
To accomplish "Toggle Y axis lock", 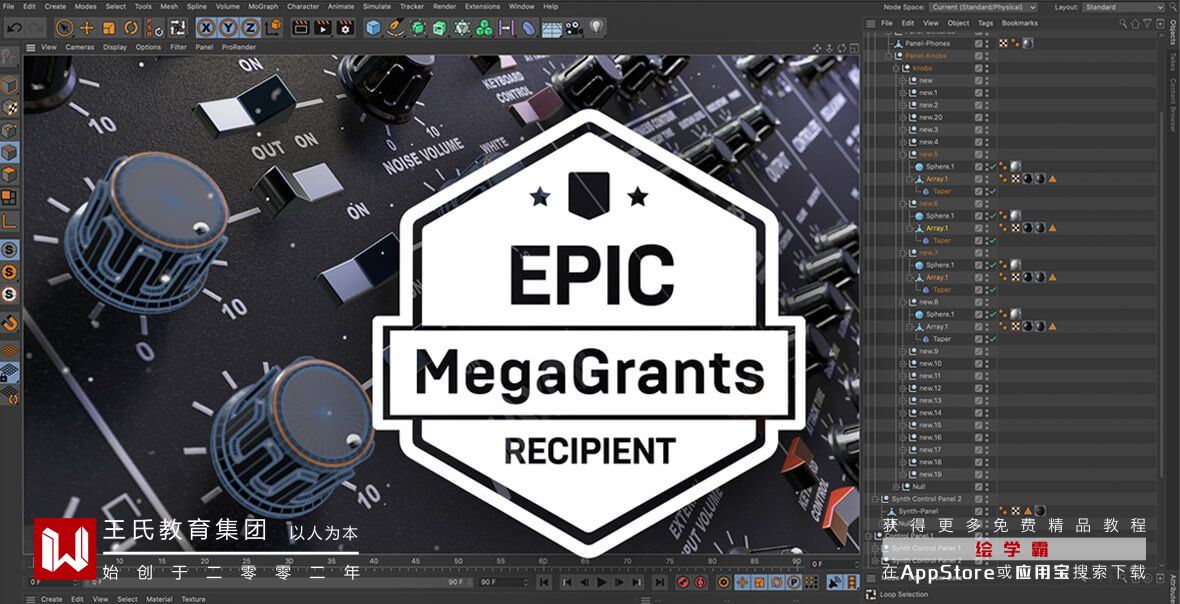I will [227, 29].
